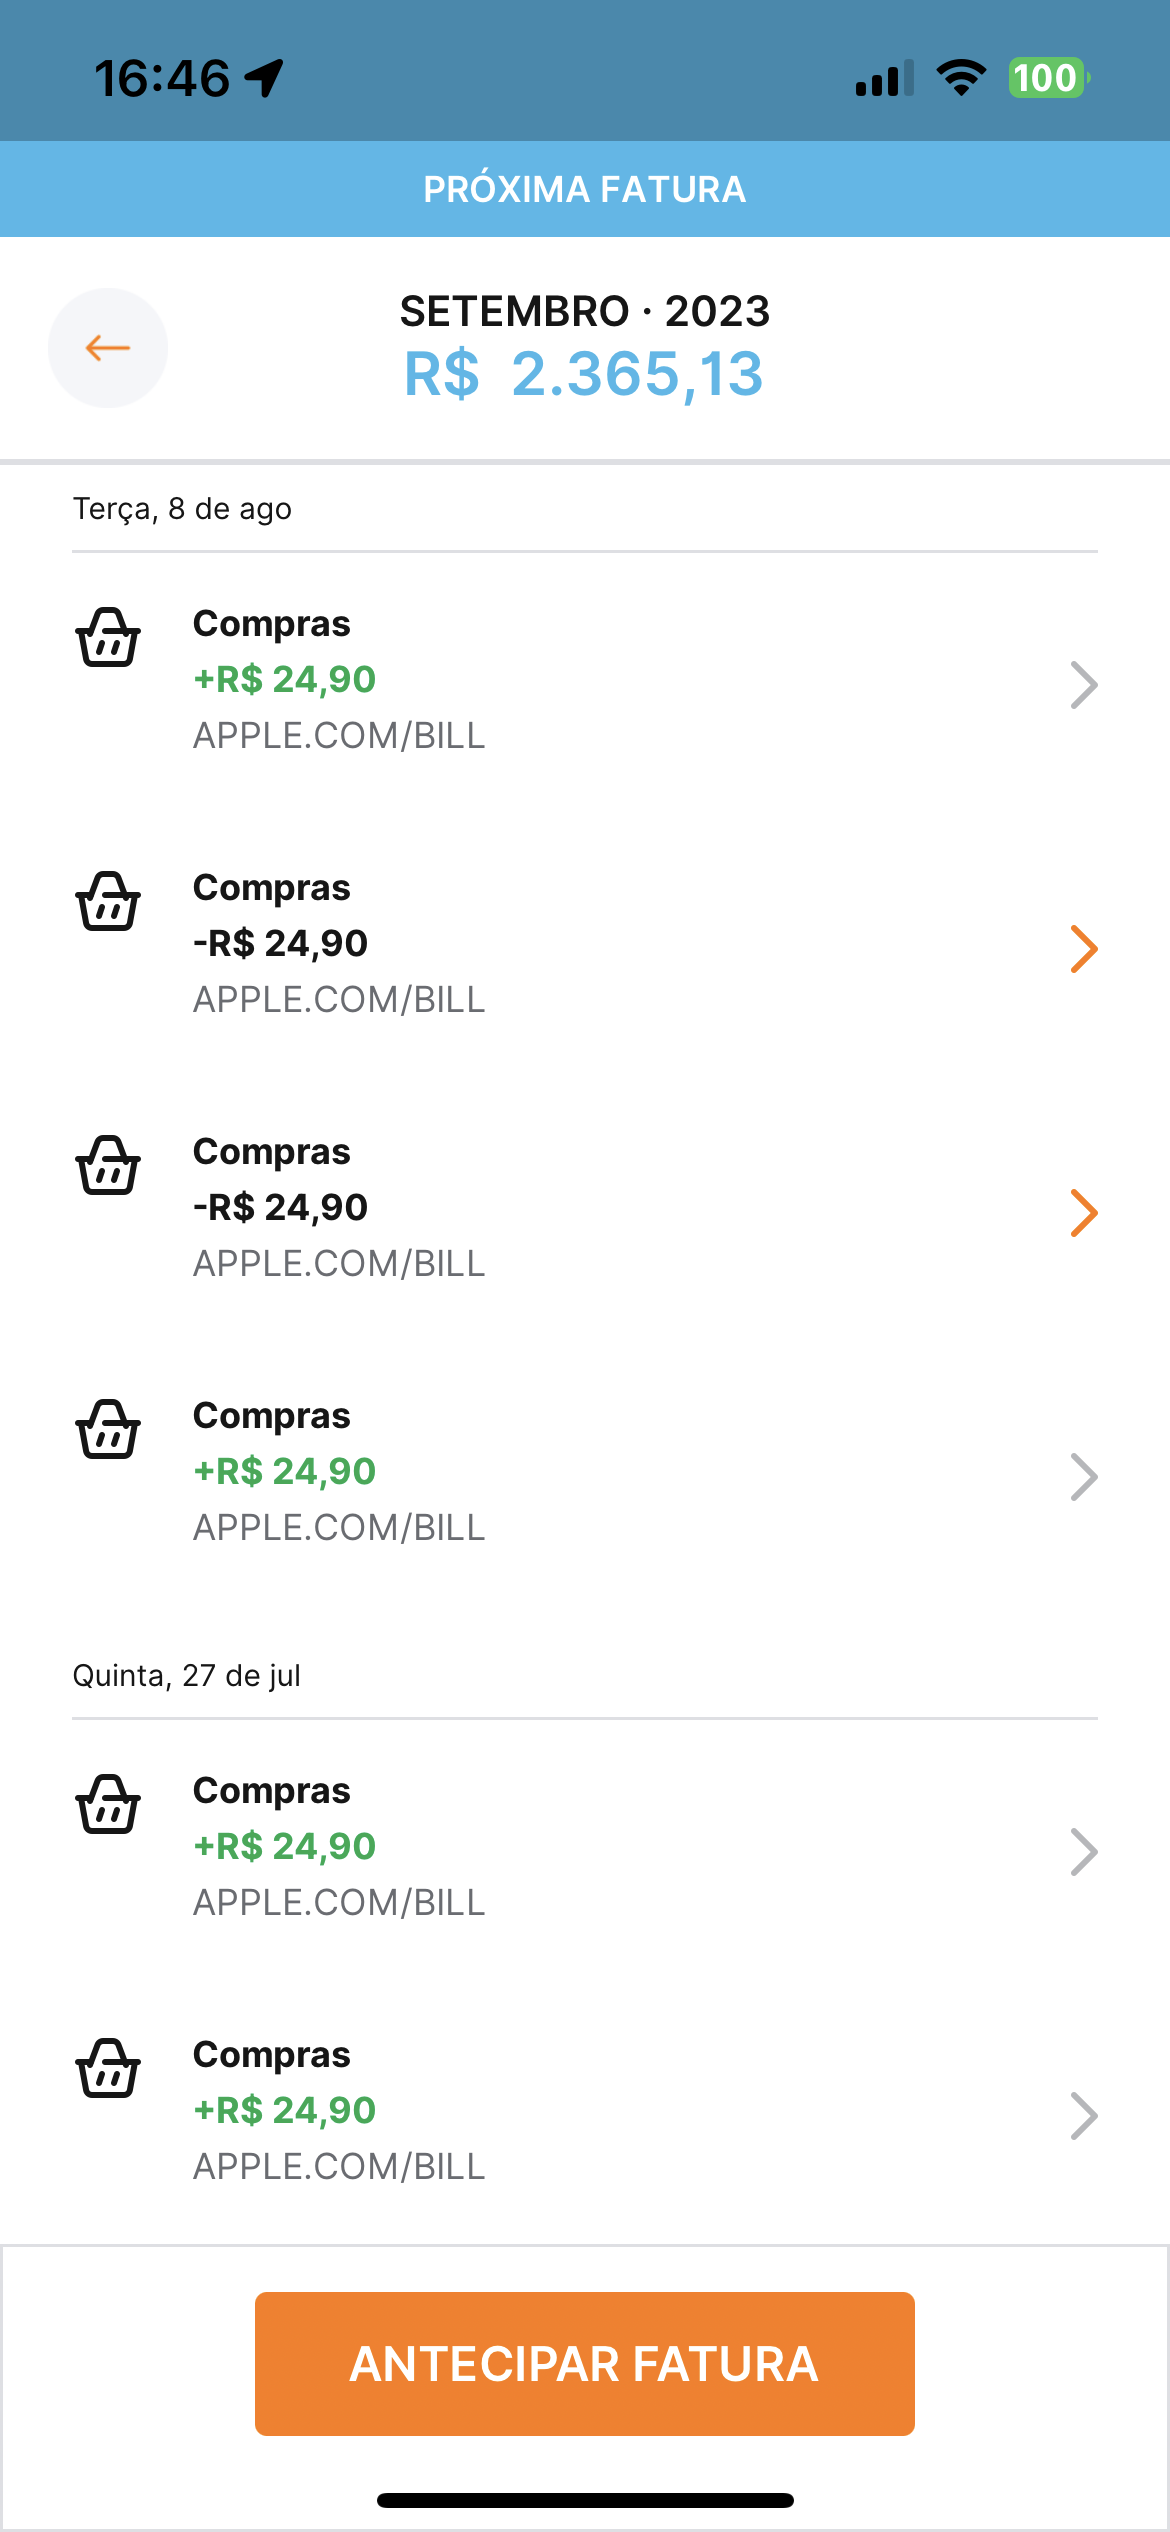This screenshot has height=2532, width=1170.
Task: Tap basket icon of fourth 8 de ago purchase
Action: [108, 1430]
